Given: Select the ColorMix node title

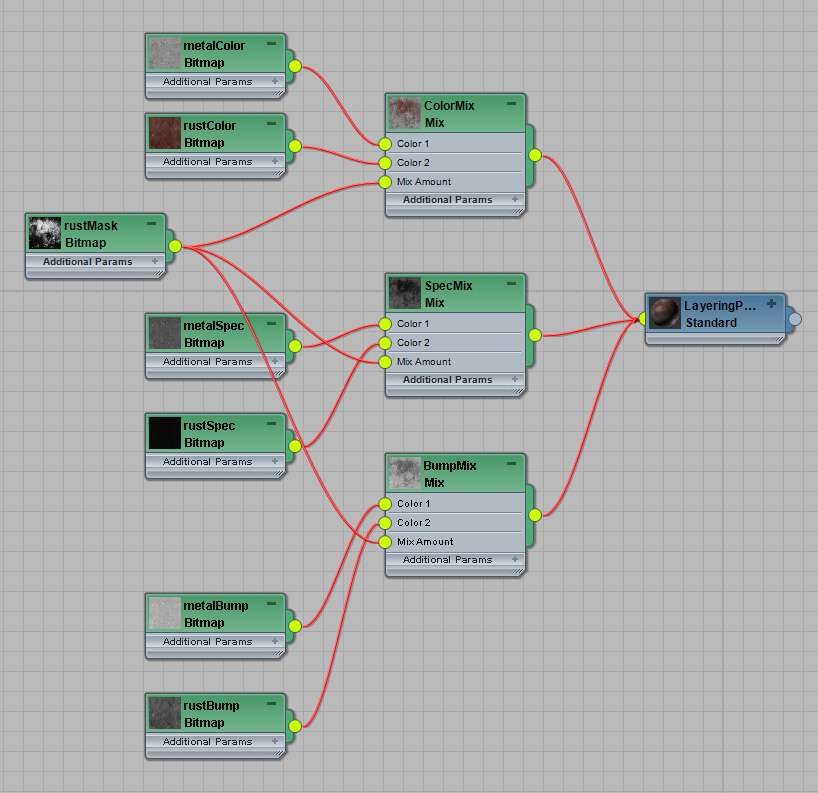Looking at the screenshot, I should pos(449,105).
